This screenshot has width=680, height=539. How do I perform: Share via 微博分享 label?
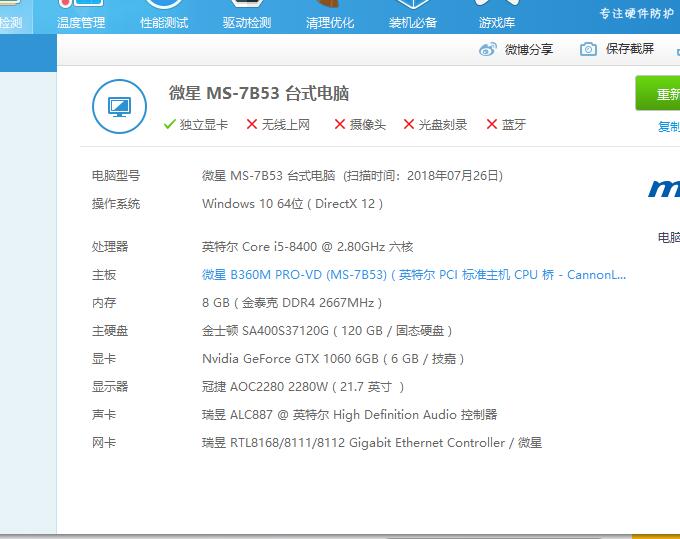[x=529, y=49]
